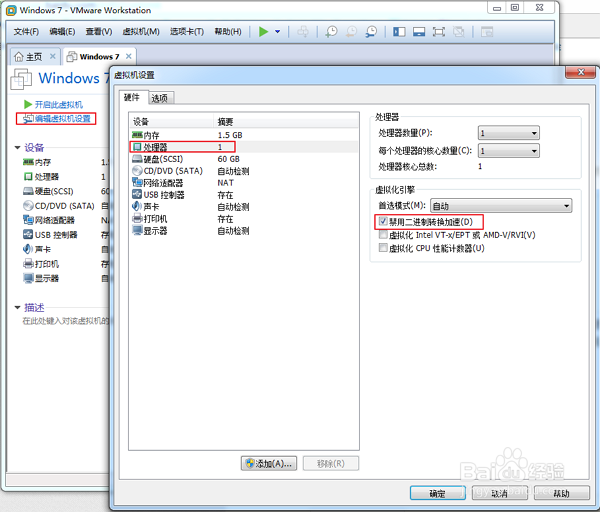Close the Windows 7 tab
Screen dimensions: 600x512
[x=129, y=57]
